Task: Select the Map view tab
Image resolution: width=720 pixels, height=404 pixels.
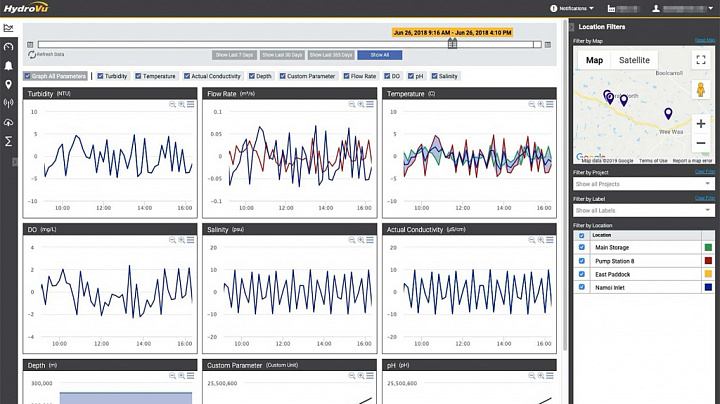Action: point(594,60)
